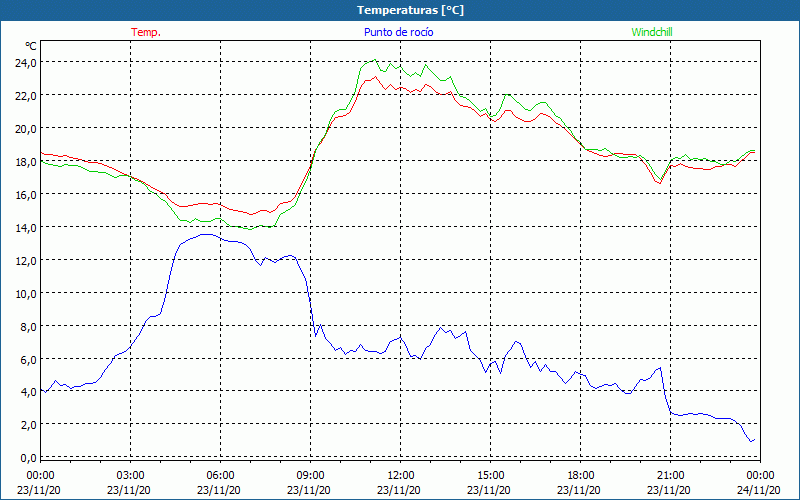Click the dew point peak near 05:30
The image size is (800, 500).
click(x=205, y=234)
